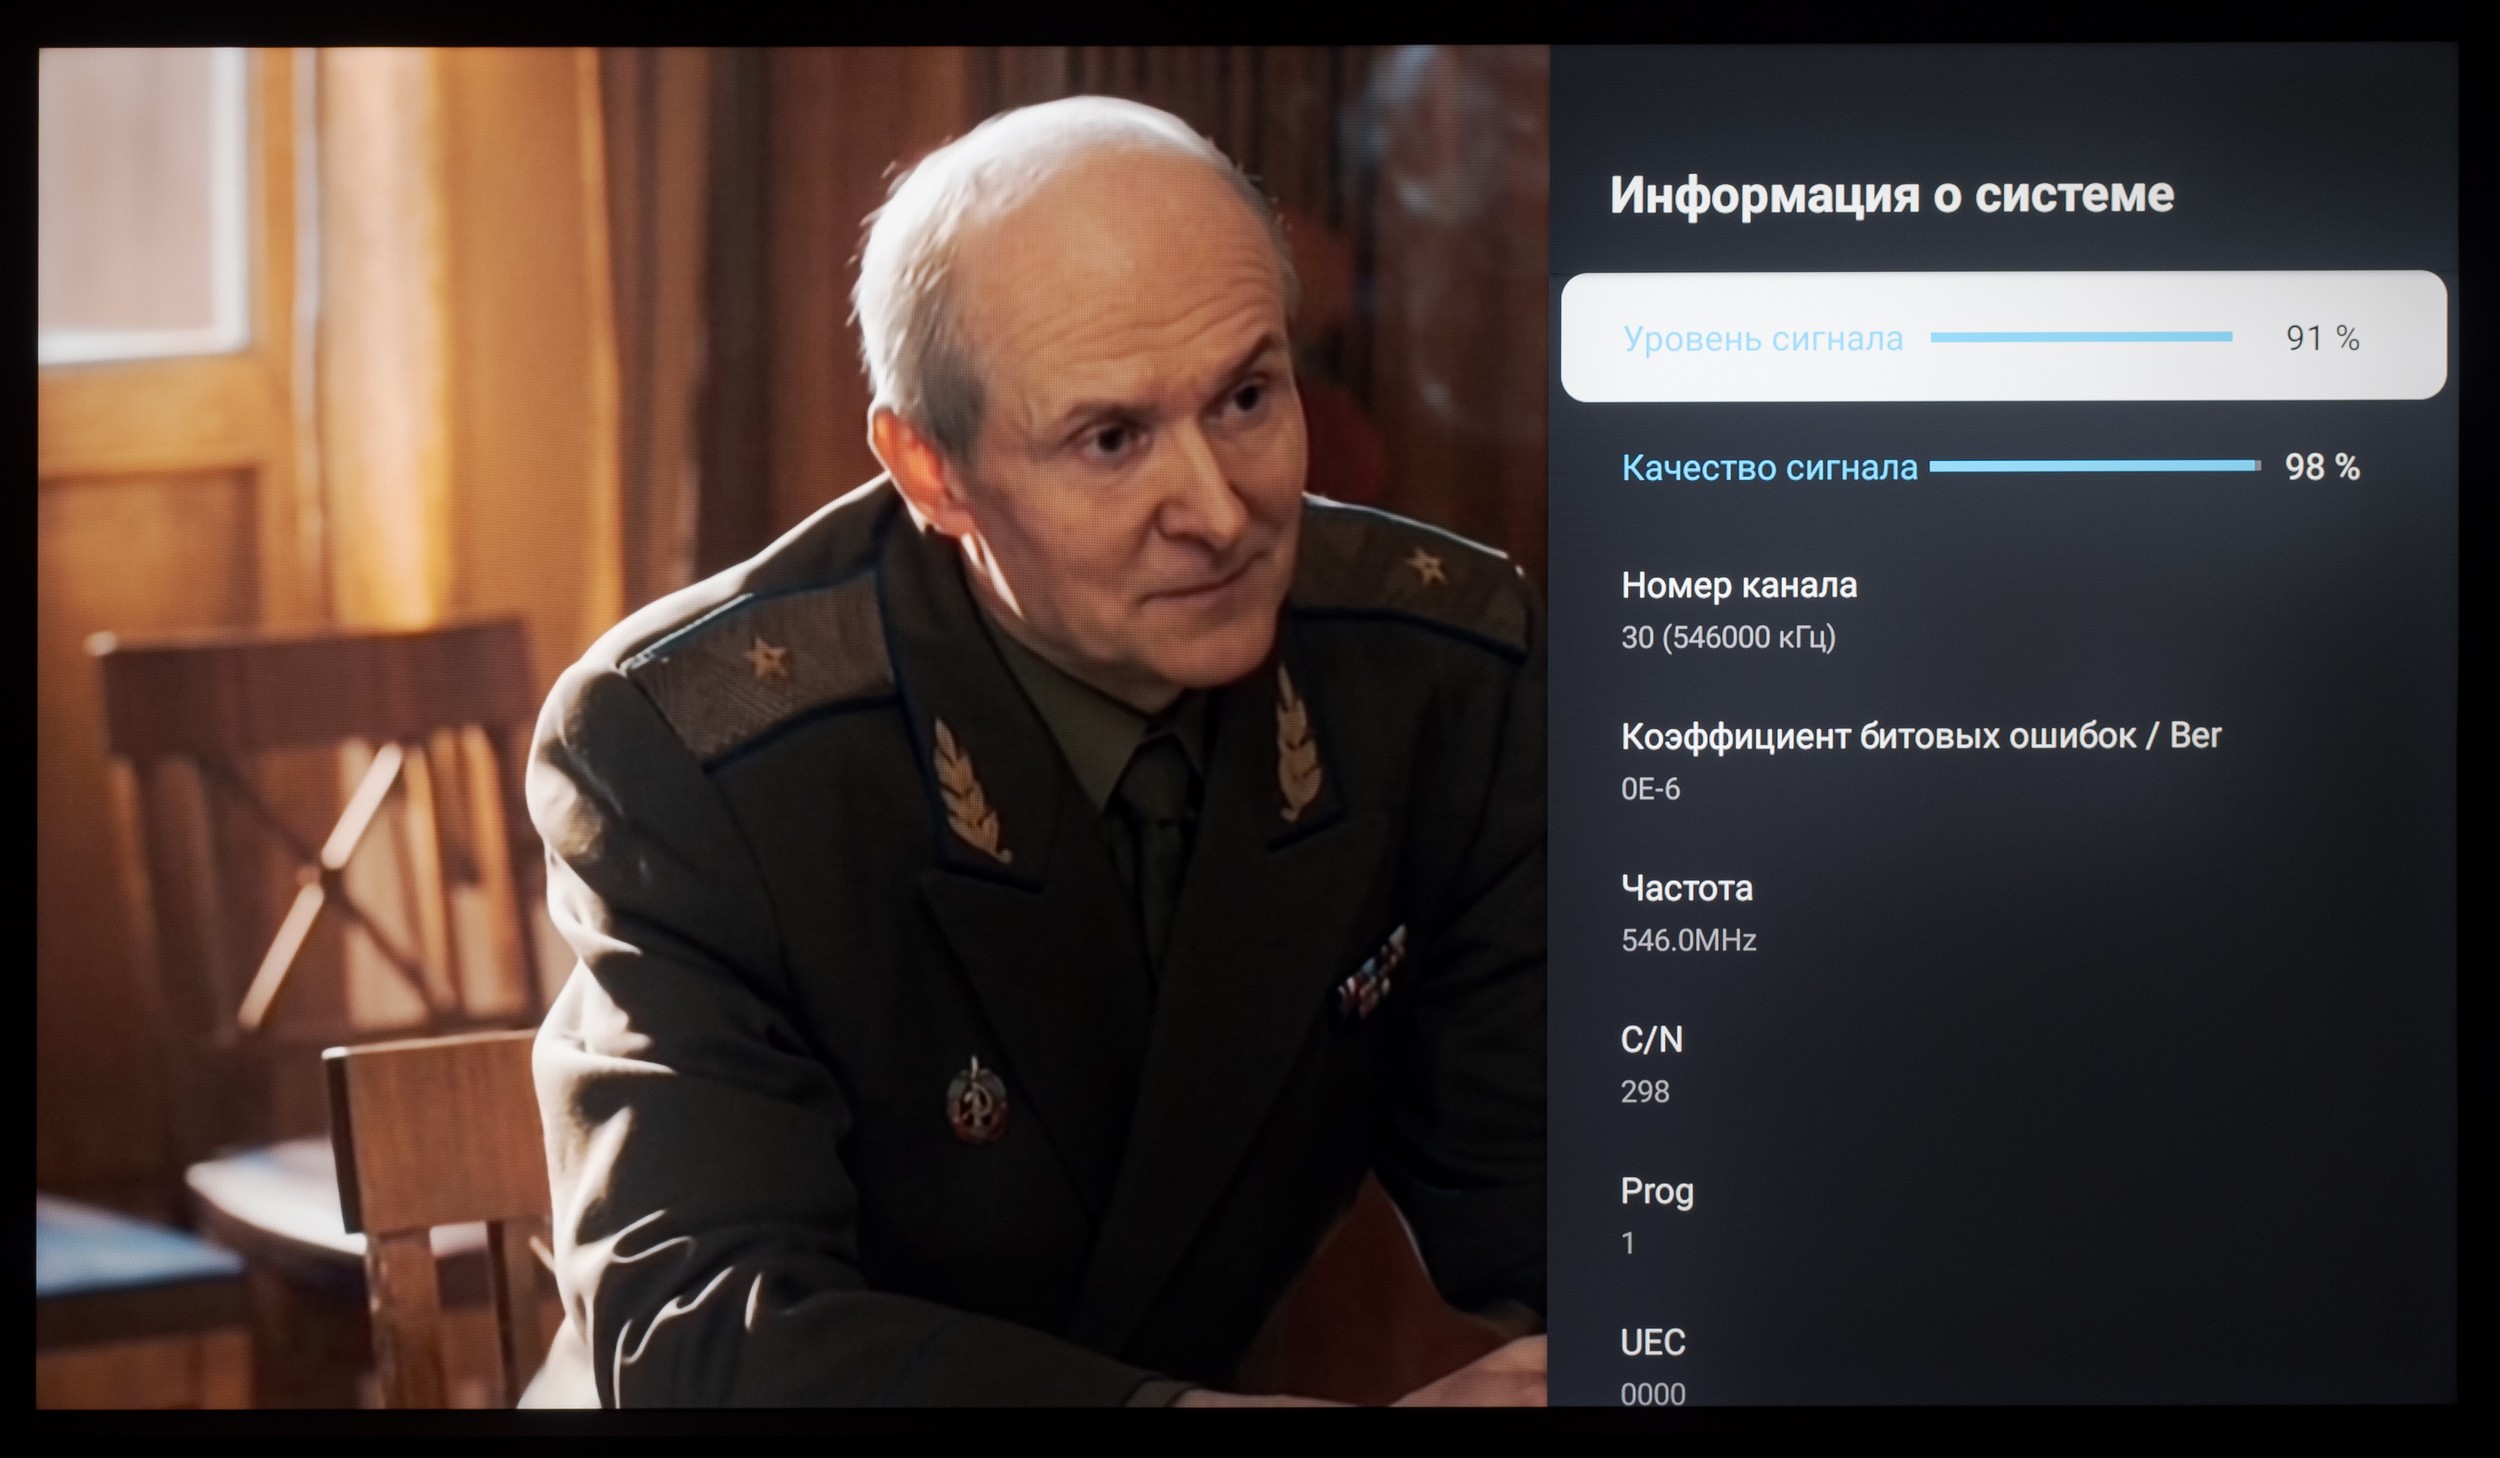Click the 91 % signal level value
Viewport: 2500px width, 1458px height.
click(x=2322, y=338)
